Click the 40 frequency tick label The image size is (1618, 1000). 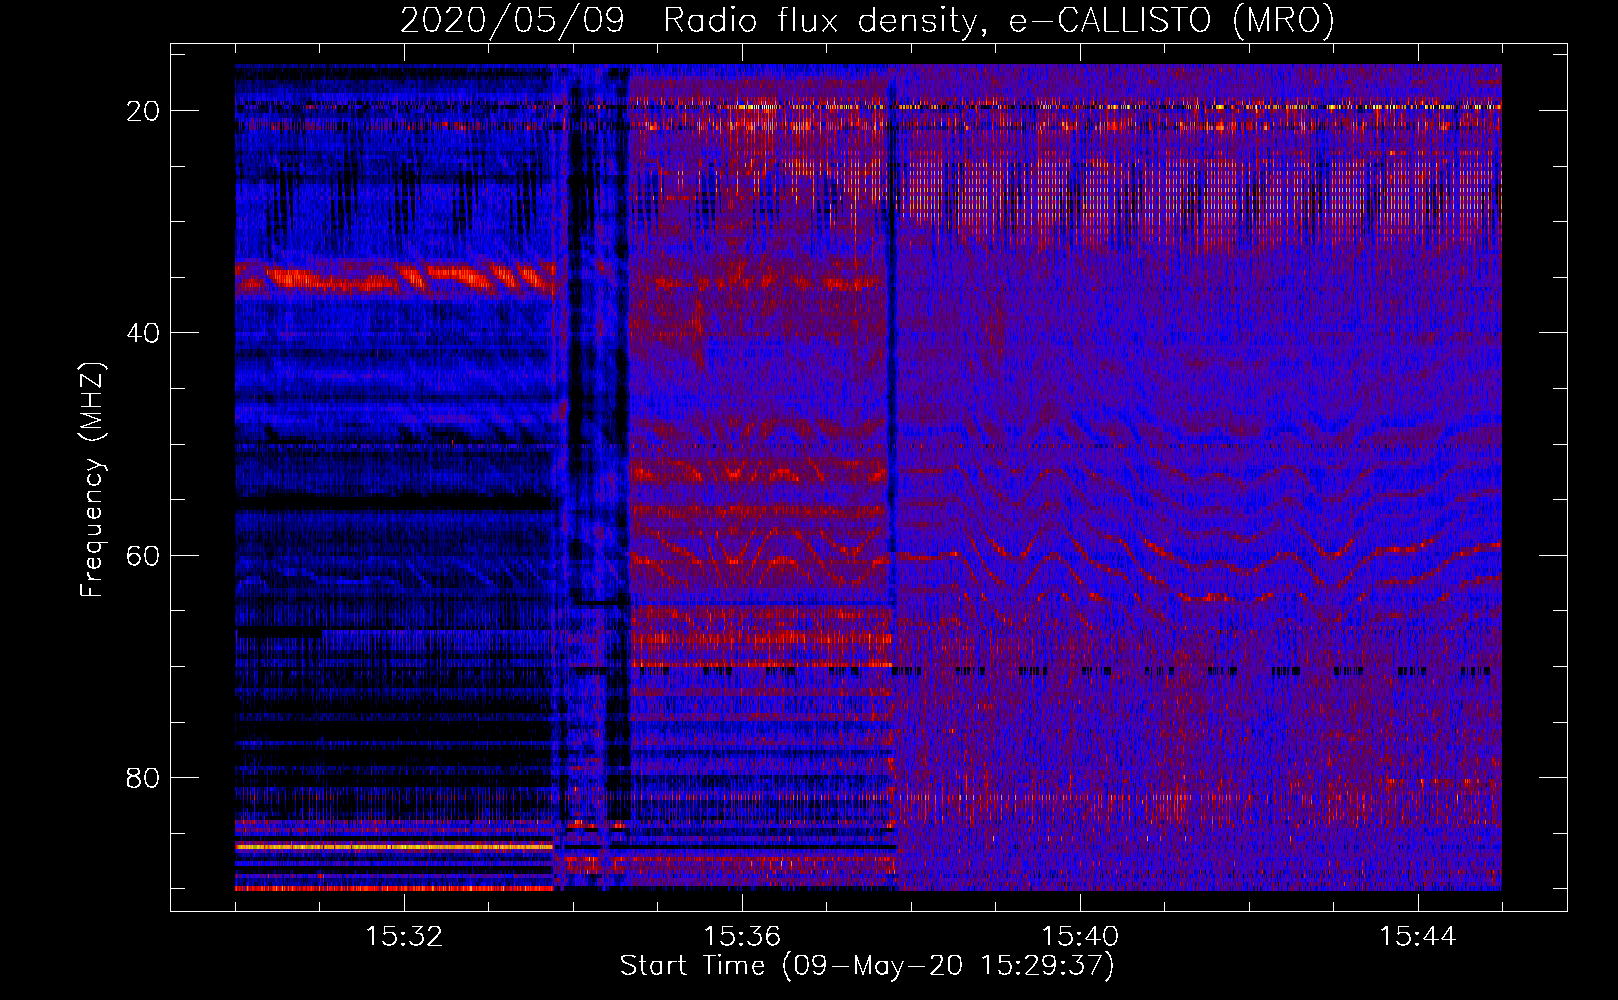(x=143, y=333)
